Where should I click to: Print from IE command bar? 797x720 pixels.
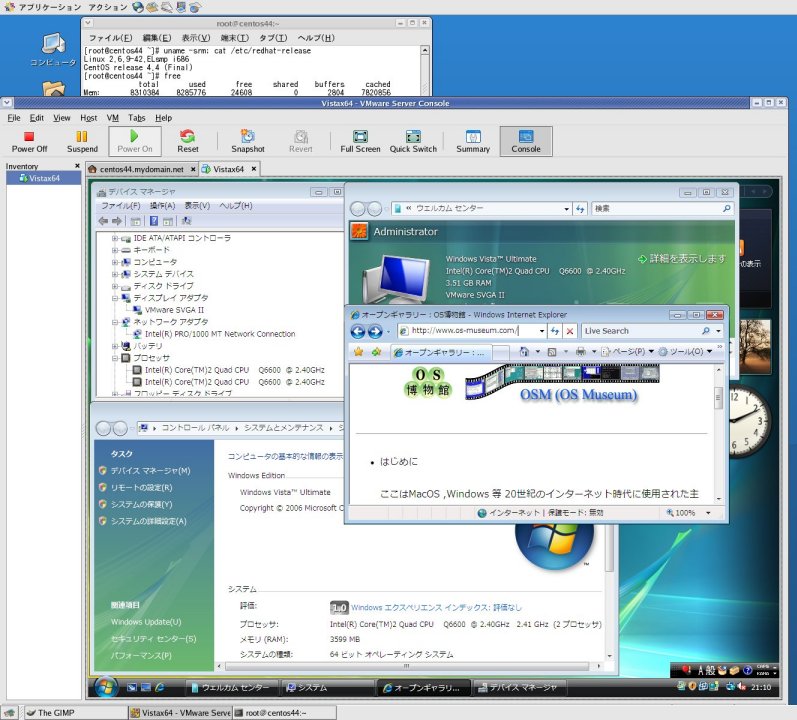[580, 352]
